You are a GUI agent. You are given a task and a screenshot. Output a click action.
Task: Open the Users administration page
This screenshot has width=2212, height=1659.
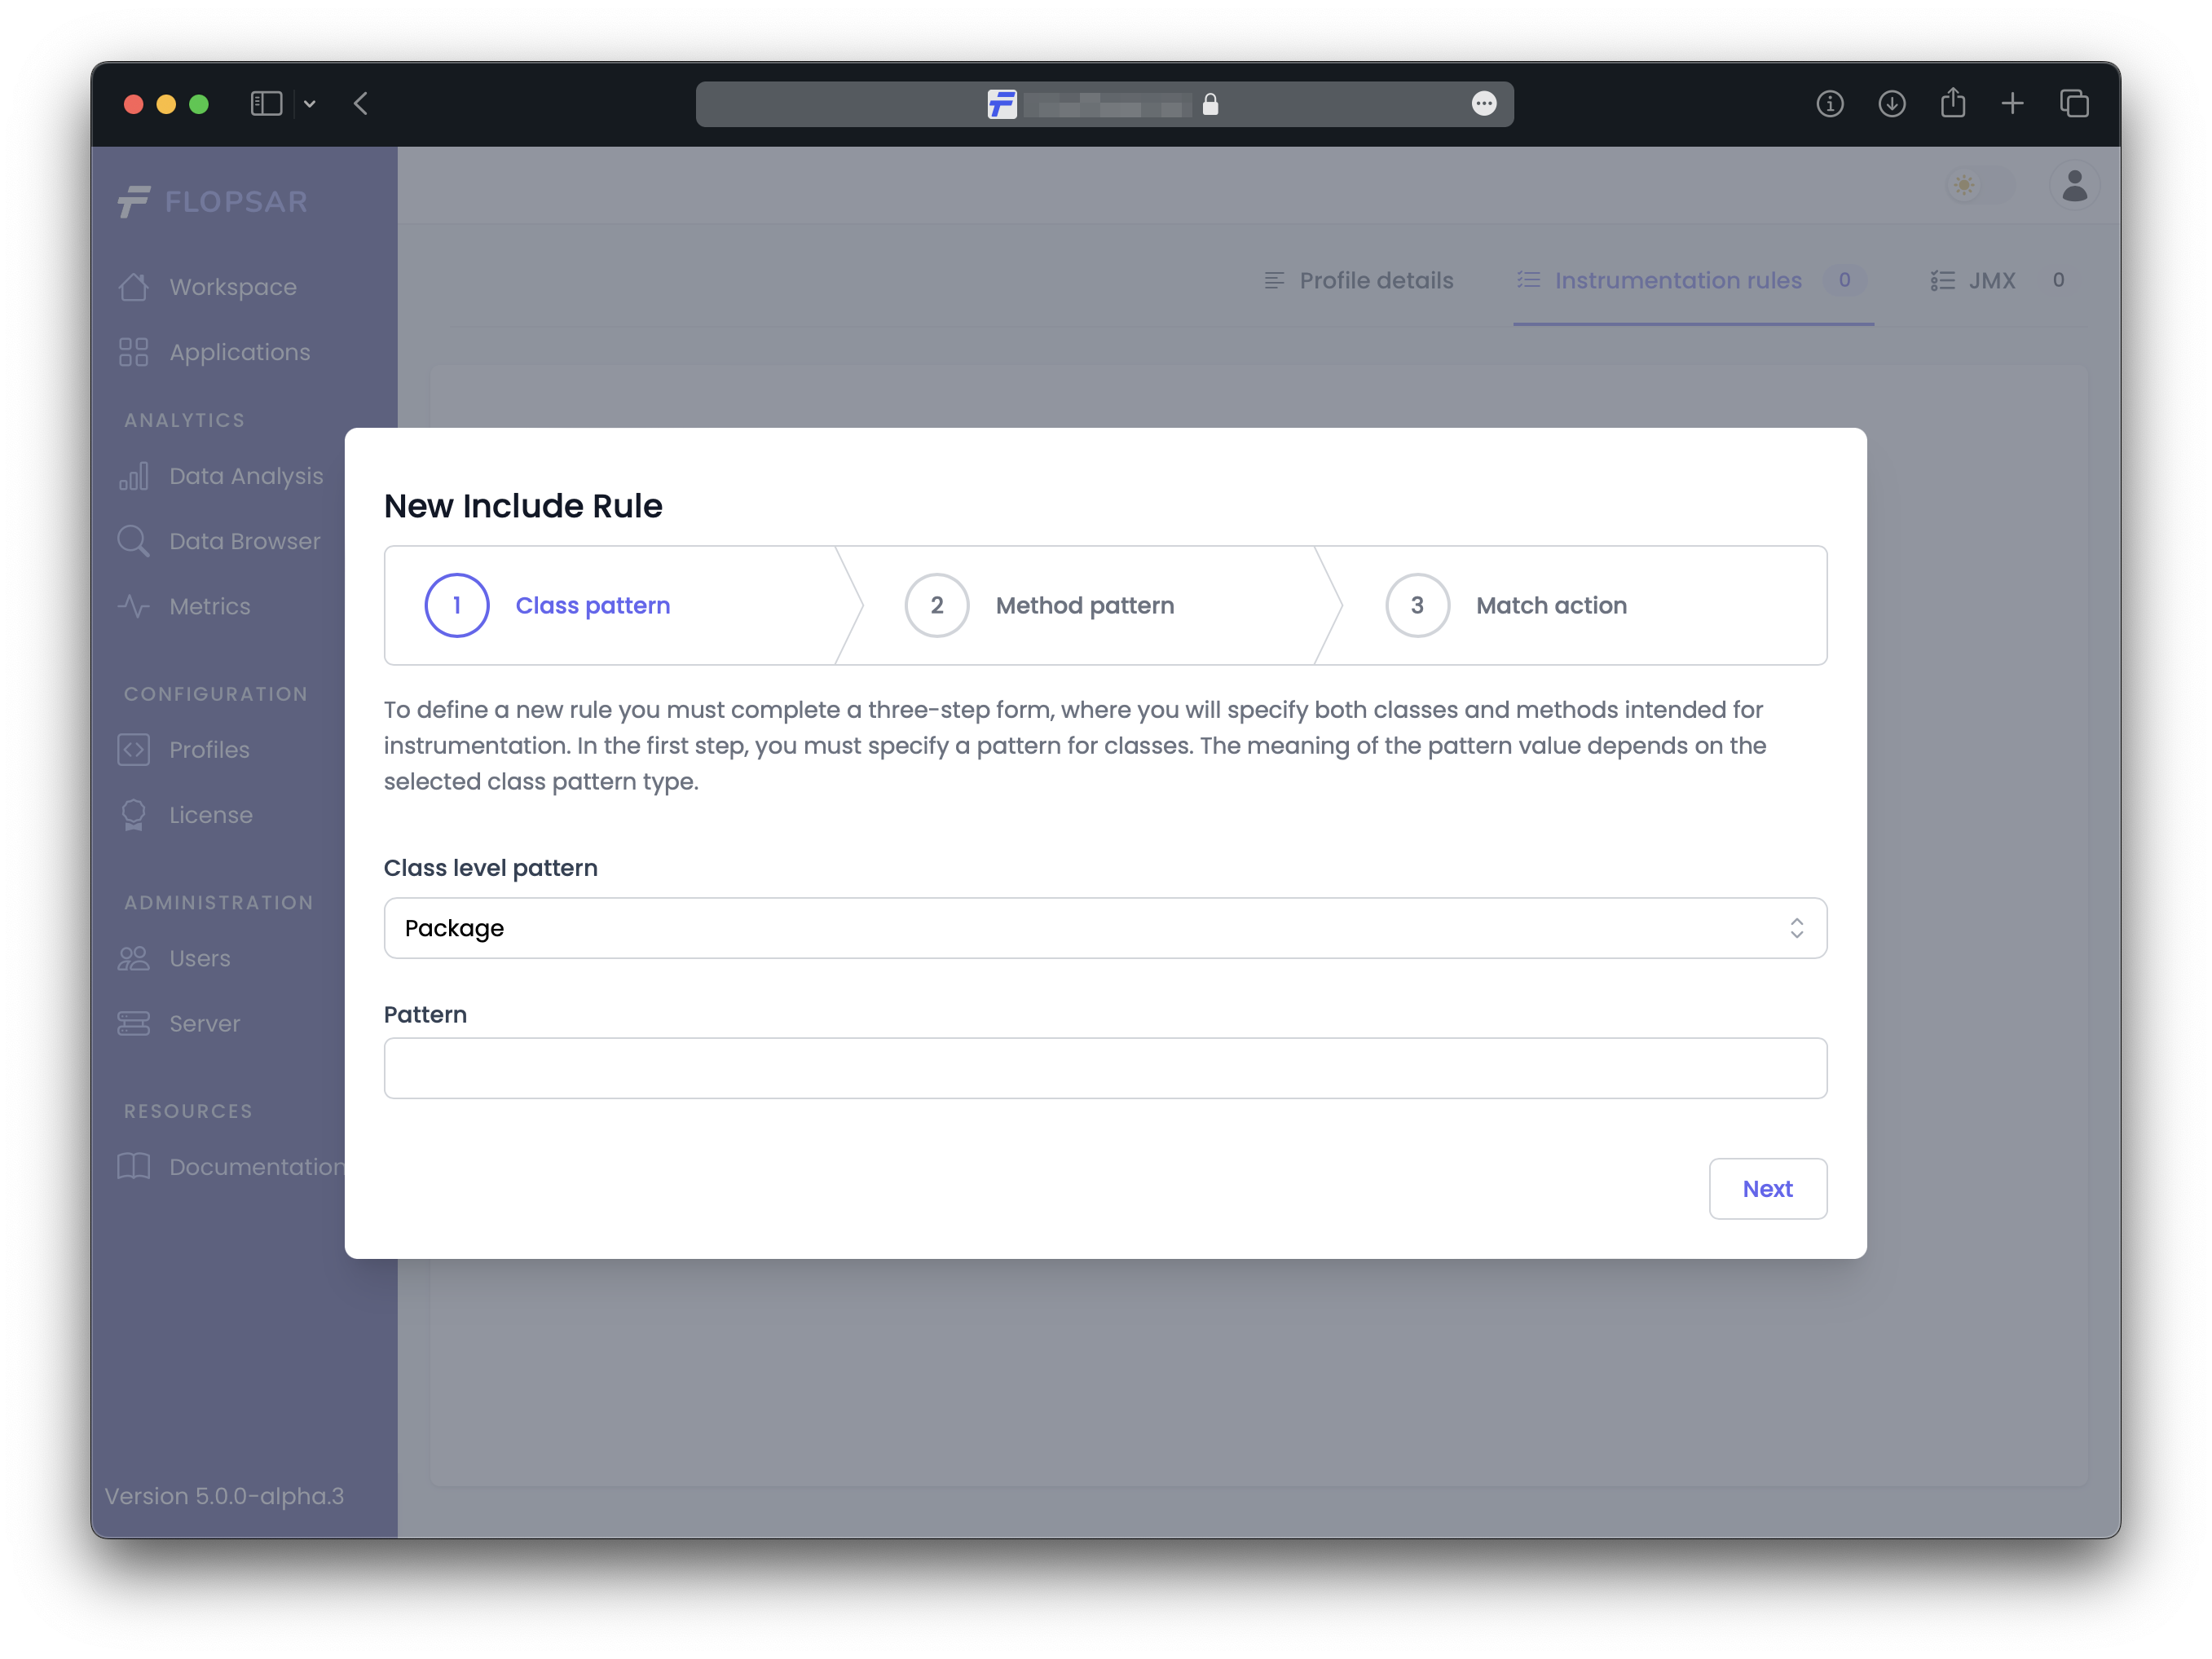click(x=199, y=958)
